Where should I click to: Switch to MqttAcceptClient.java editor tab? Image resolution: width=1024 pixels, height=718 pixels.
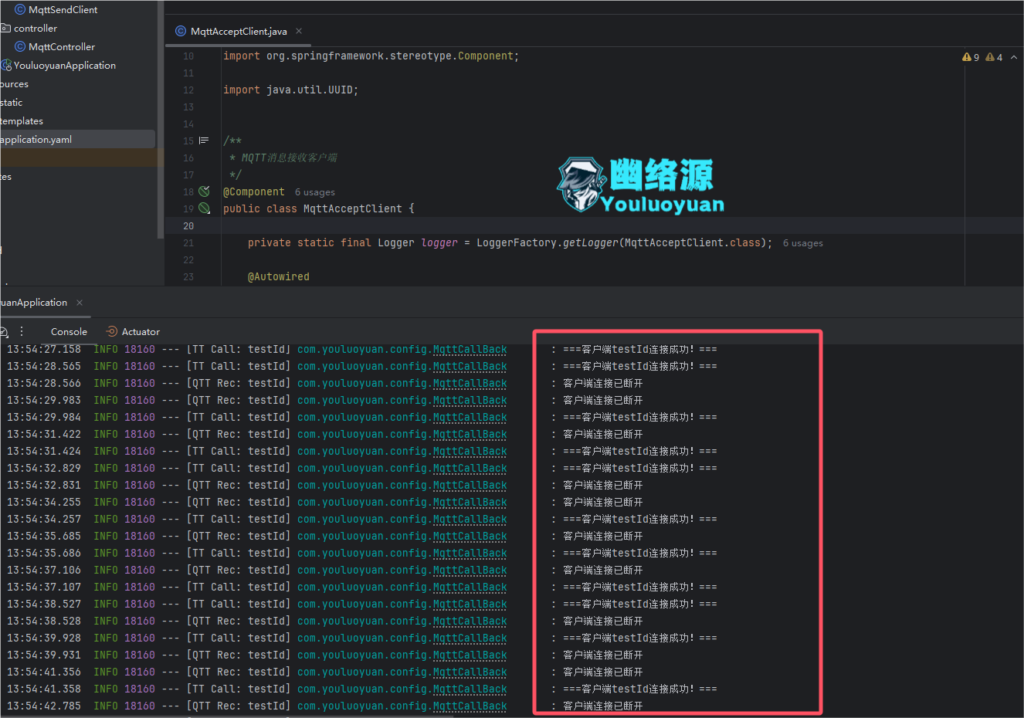238,31
